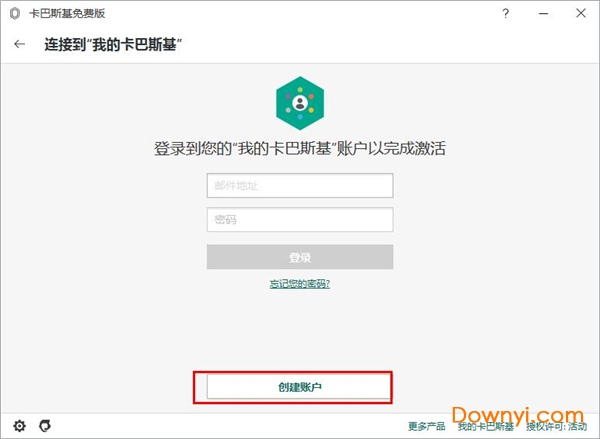This screenshot has height=439, width=600.
Task: Click the 卡巴斯基免费版 window title text
Action: 67,13
